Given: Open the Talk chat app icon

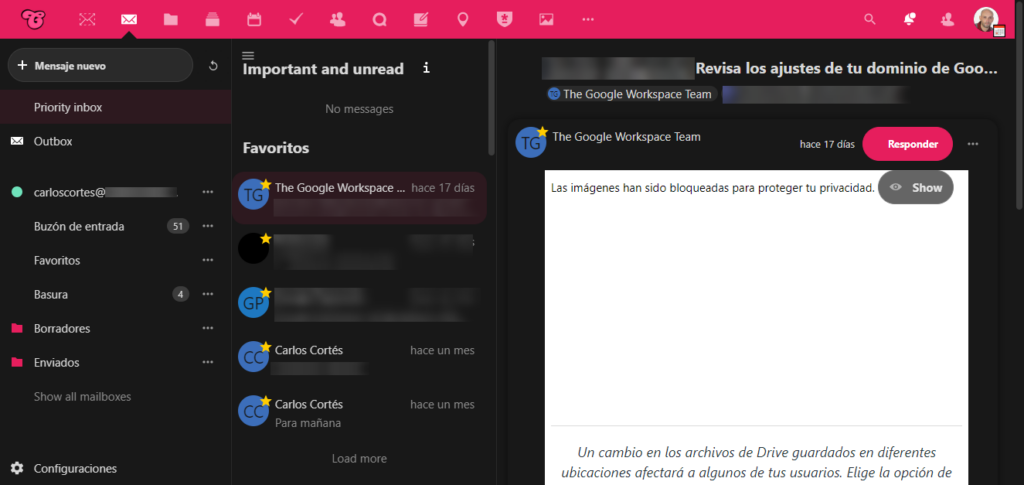Looking at the screenshot, I should [379, 20].
